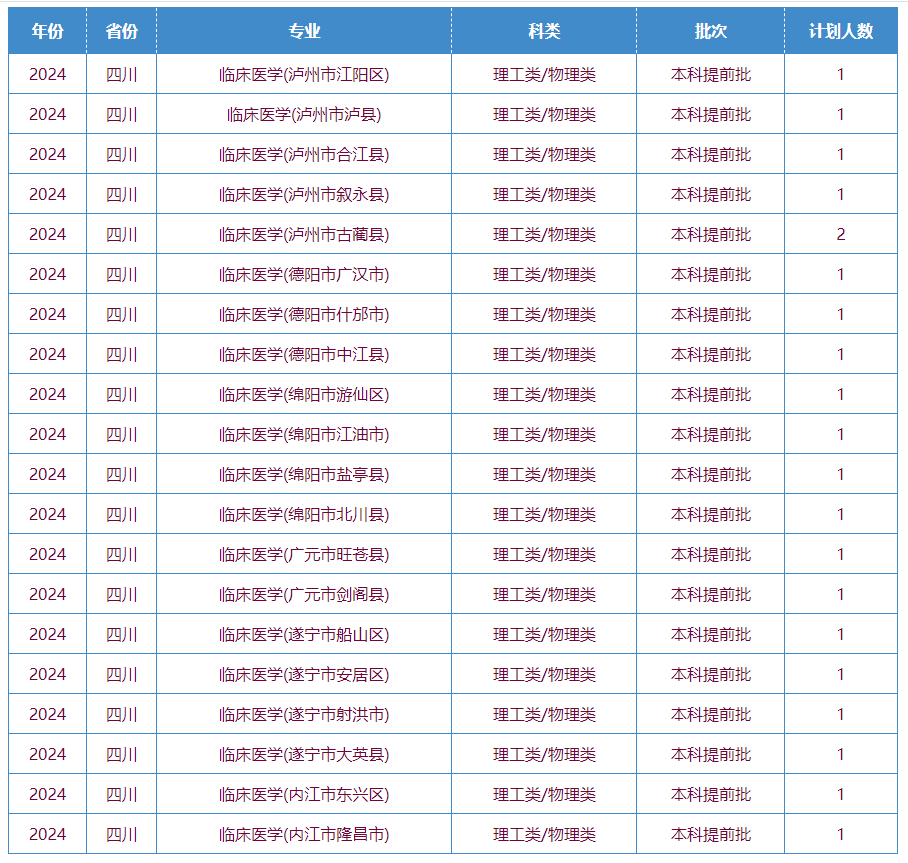Select the 临床医学(绵阳市北川县) cell
Viewport: 908px width, 863px height.
pyautogui.click(x=304, y=514)
